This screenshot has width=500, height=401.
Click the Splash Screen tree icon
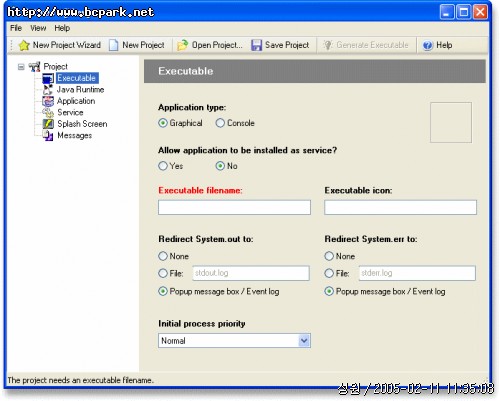pos(48,124)
